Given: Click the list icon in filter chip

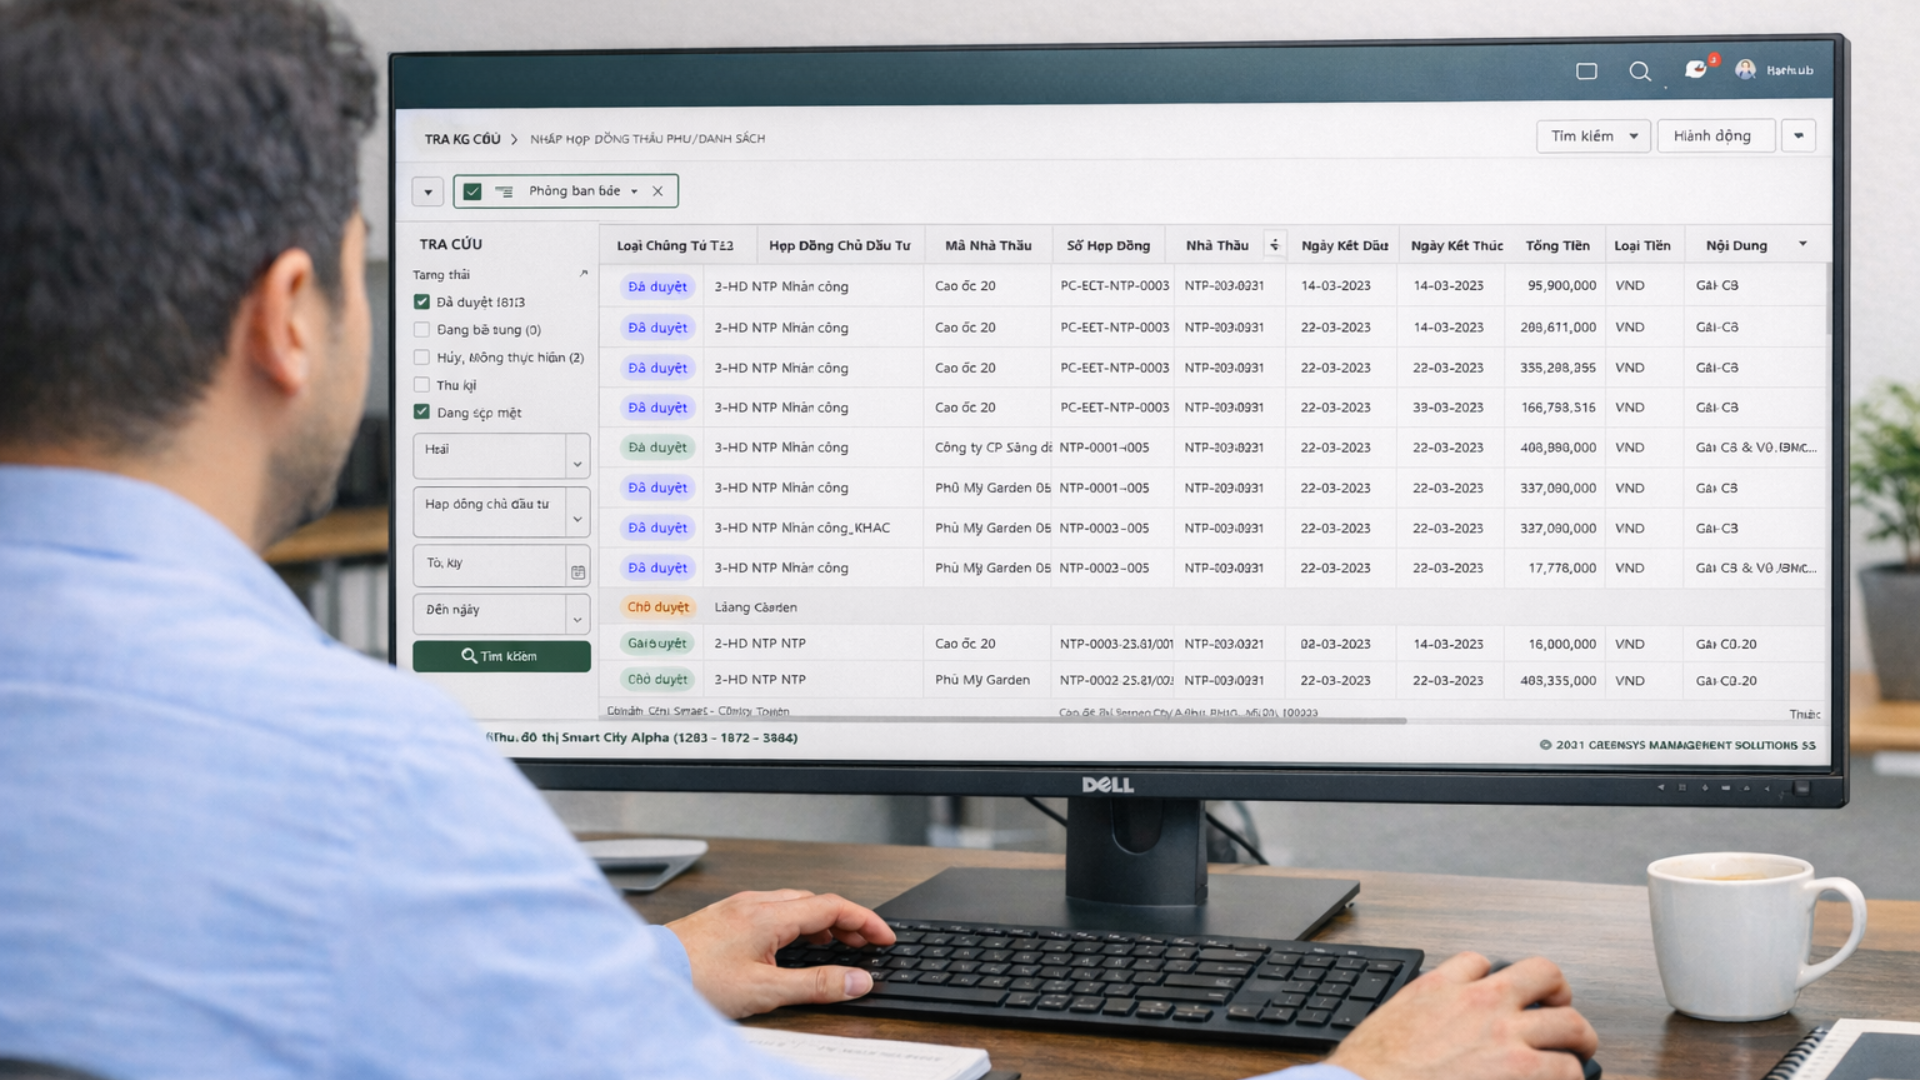Looking at the screenshot, I should click(x=504, y=191).
